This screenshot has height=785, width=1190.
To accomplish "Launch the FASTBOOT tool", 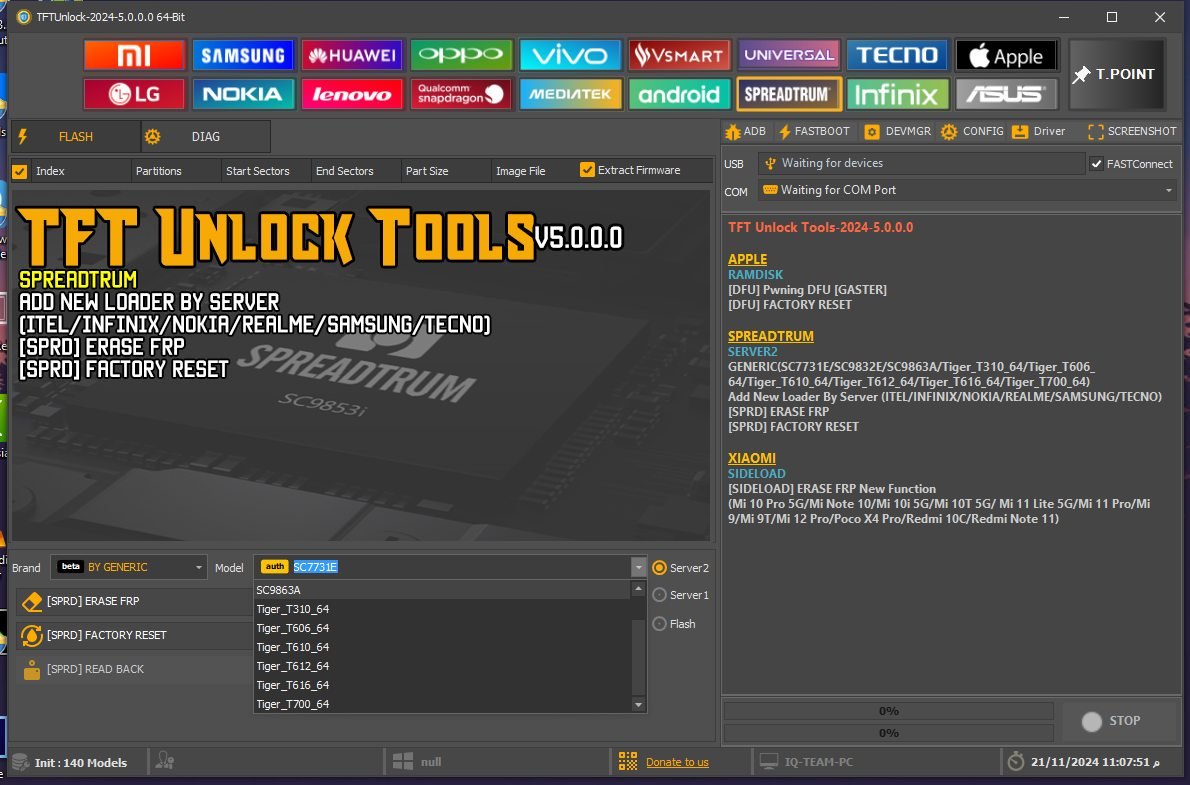I will (x=814, y=131).
